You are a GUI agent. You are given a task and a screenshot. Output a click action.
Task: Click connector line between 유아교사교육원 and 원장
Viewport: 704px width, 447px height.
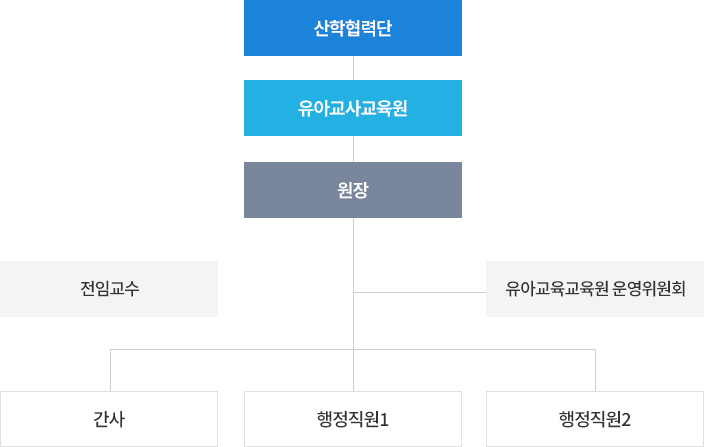(353, 149)
